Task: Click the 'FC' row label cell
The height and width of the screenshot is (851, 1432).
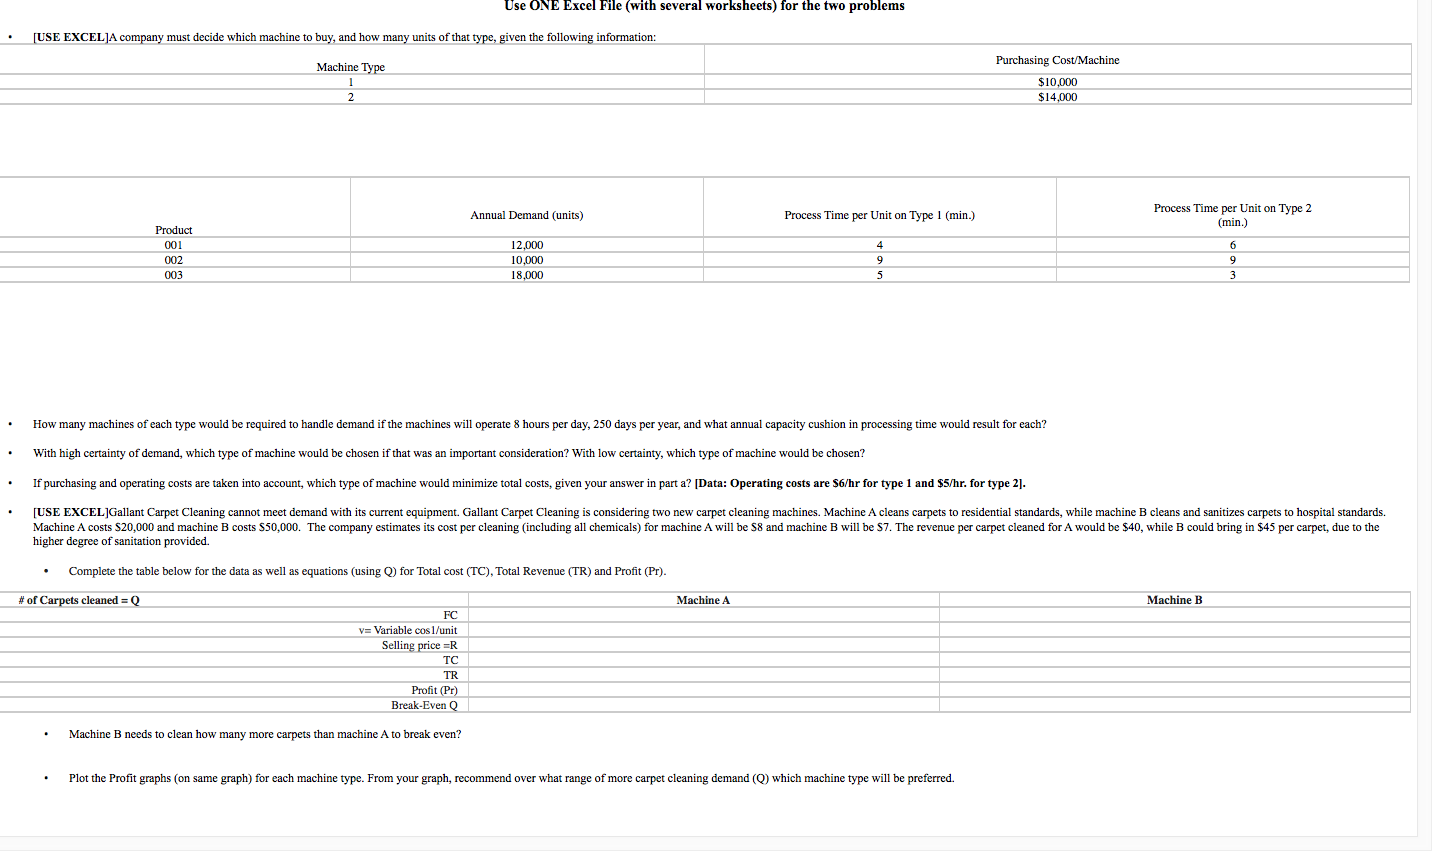Action: (450, 615)
